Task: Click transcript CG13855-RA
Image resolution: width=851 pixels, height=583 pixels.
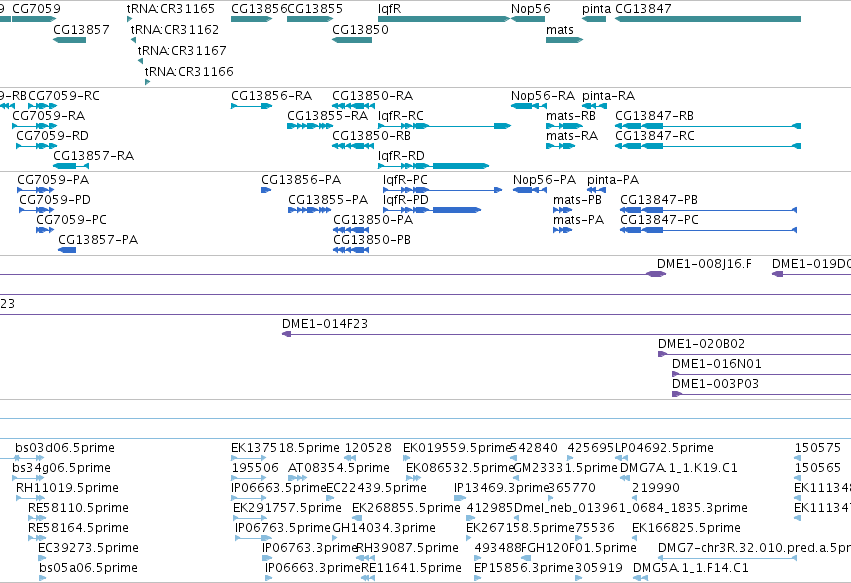Action: [x=327, y=116]
